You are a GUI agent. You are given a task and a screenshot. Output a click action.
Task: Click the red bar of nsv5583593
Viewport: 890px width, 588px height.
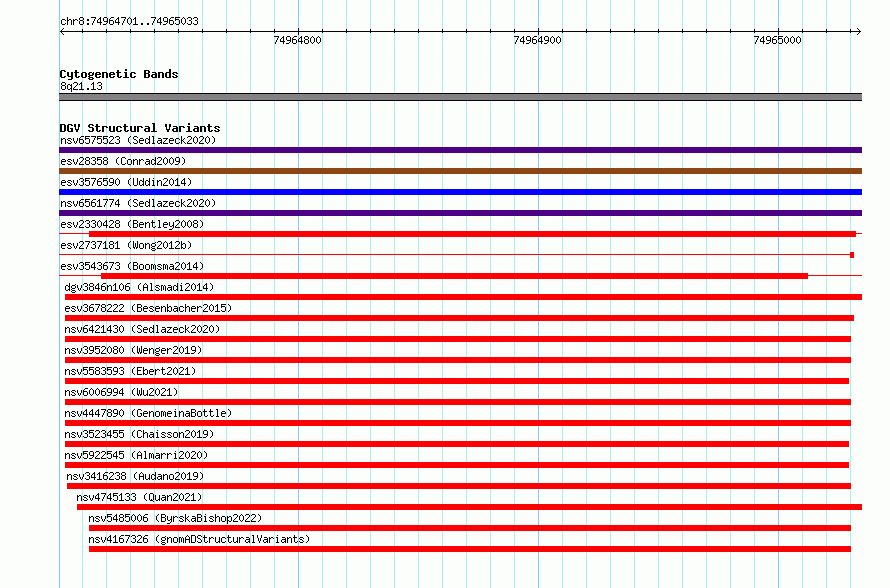coord(457,381)
